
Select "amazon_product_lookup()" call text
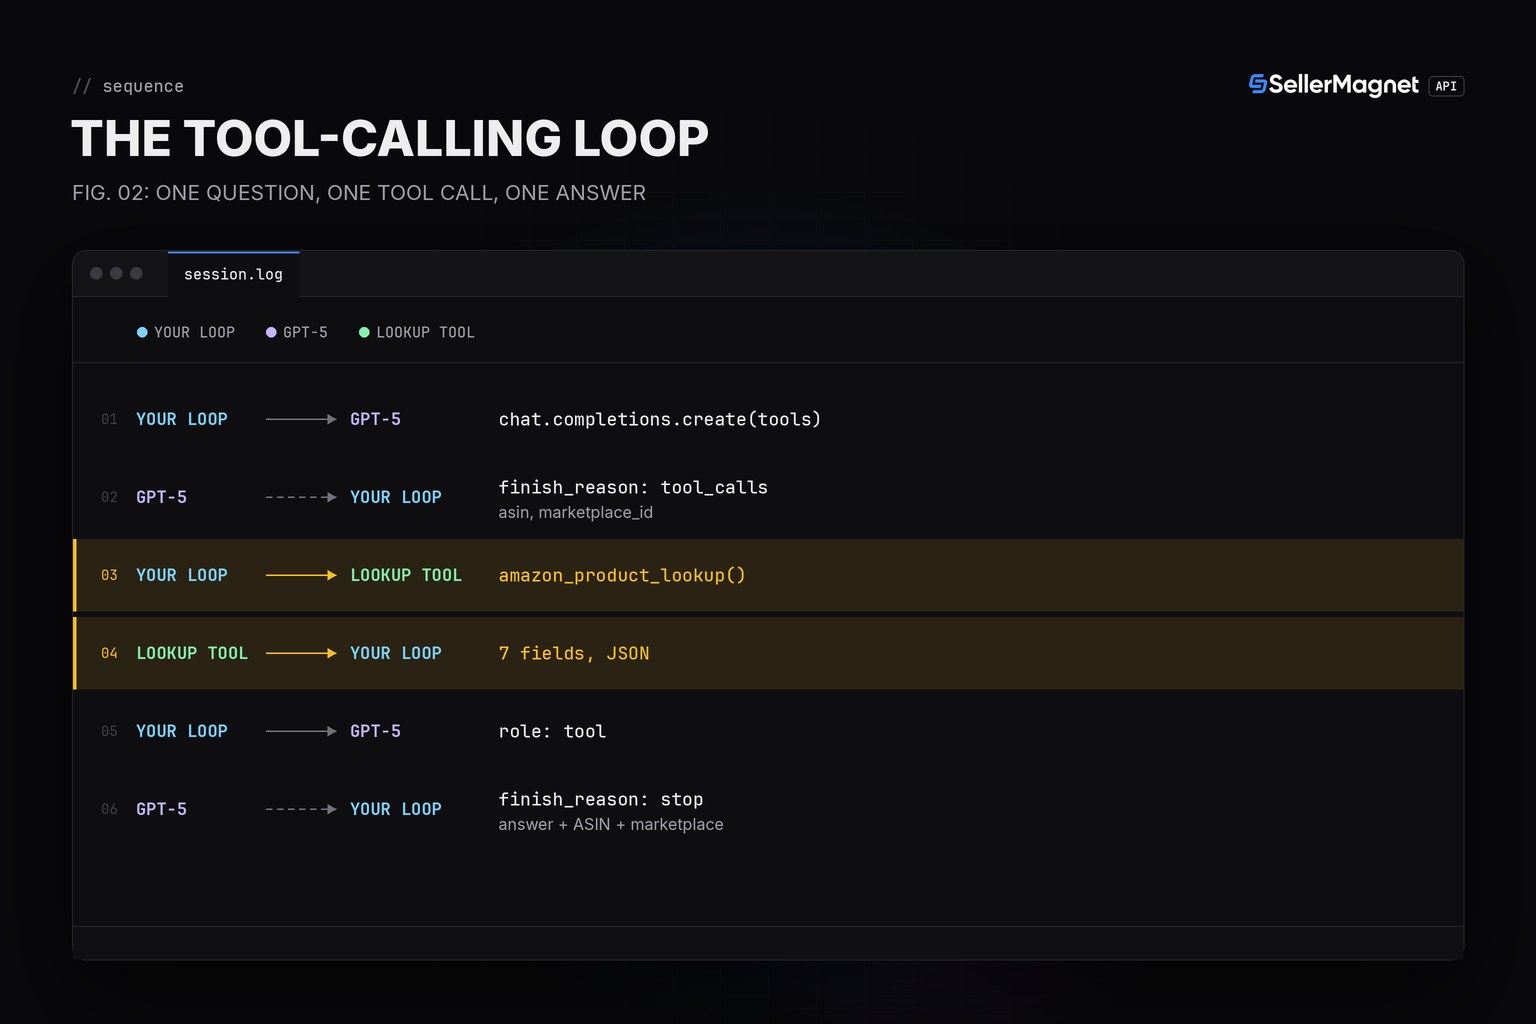[x=622, y=575]
